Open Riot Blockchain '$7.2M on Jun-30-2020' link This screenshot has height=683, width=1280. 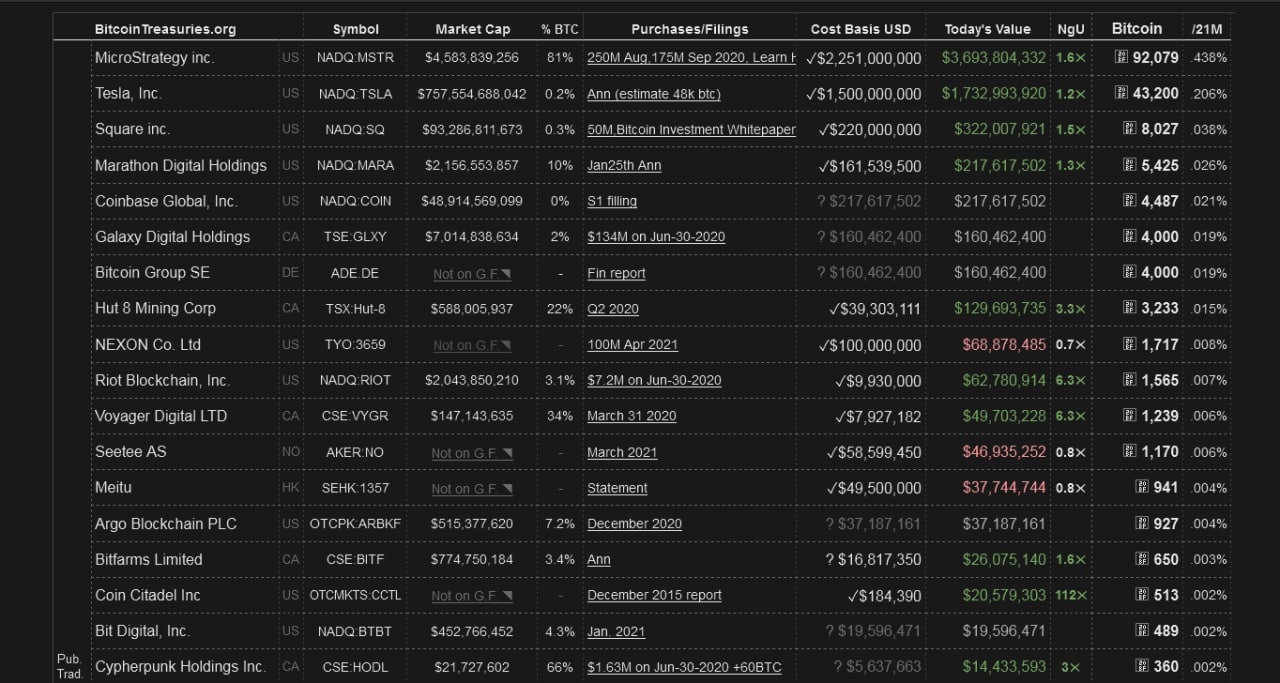(x=654, y=381)
